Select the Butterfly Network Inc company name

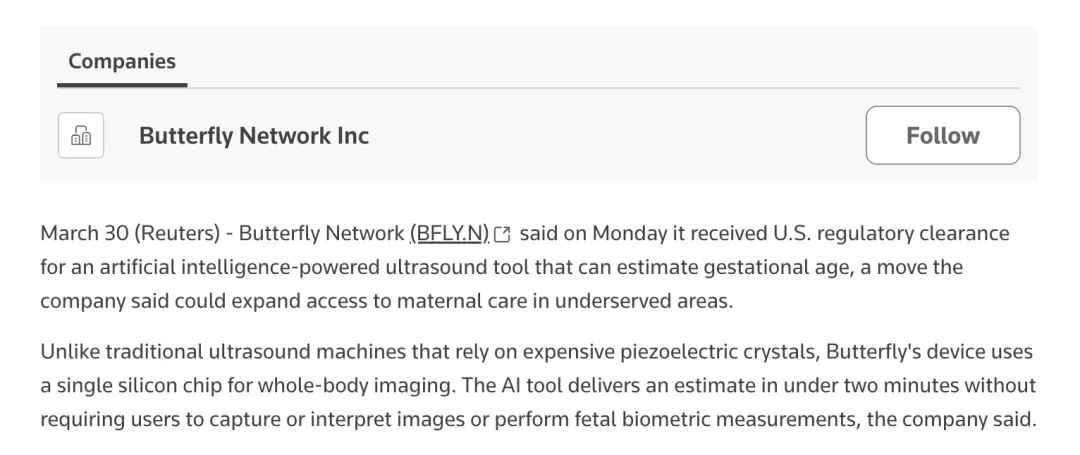[x=254, y=136]
